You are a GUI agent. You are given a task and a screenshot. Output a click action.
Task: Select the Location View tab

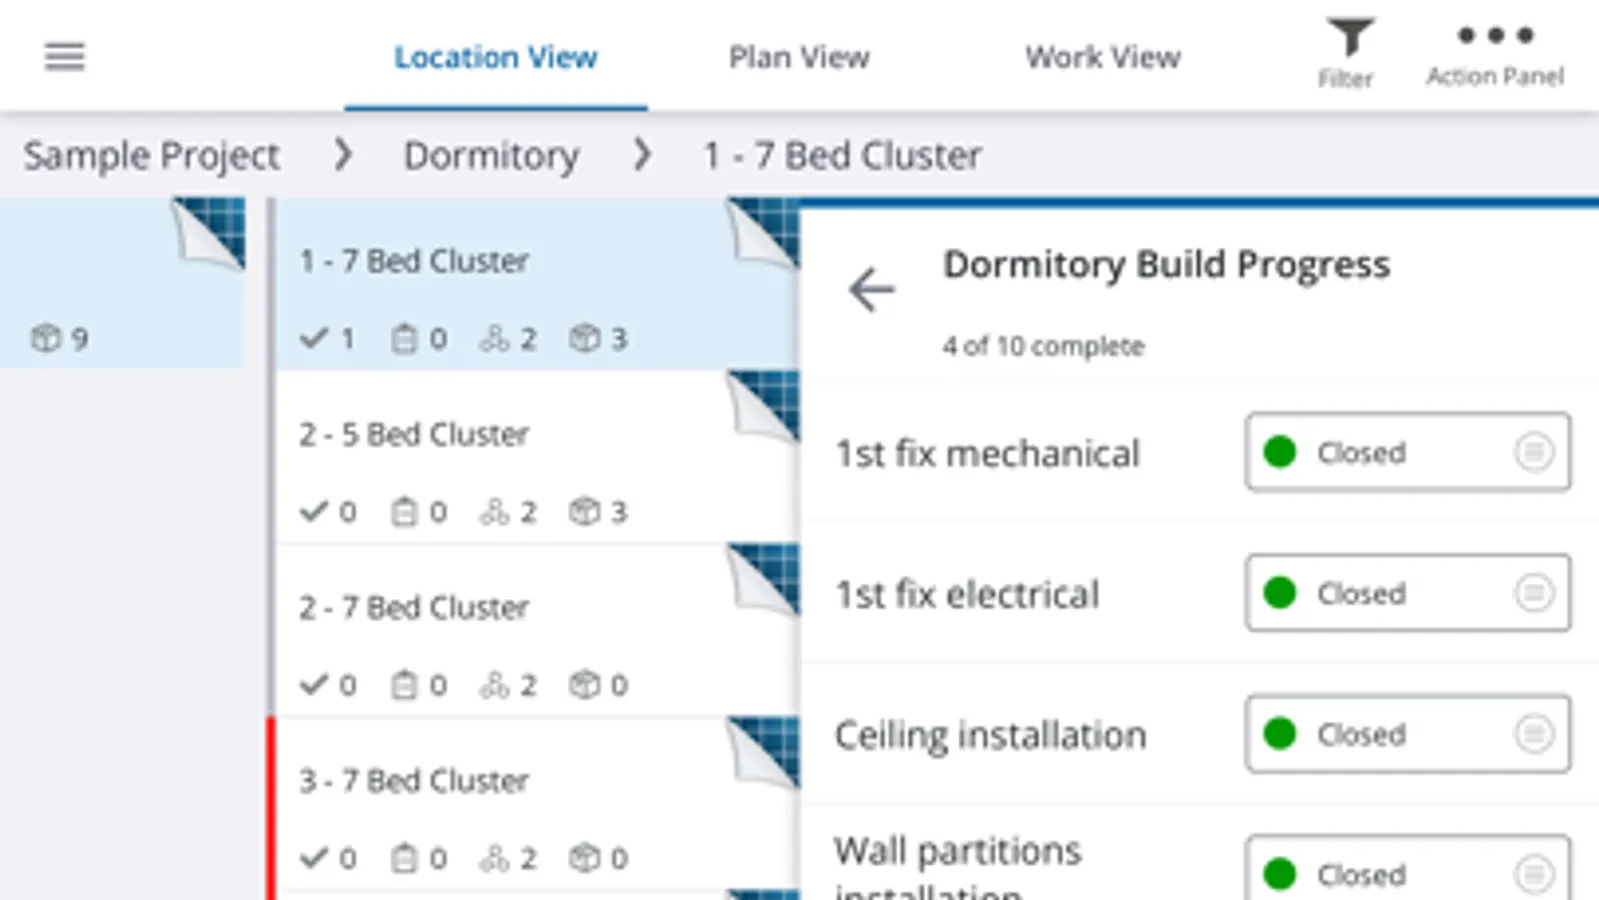496,57
